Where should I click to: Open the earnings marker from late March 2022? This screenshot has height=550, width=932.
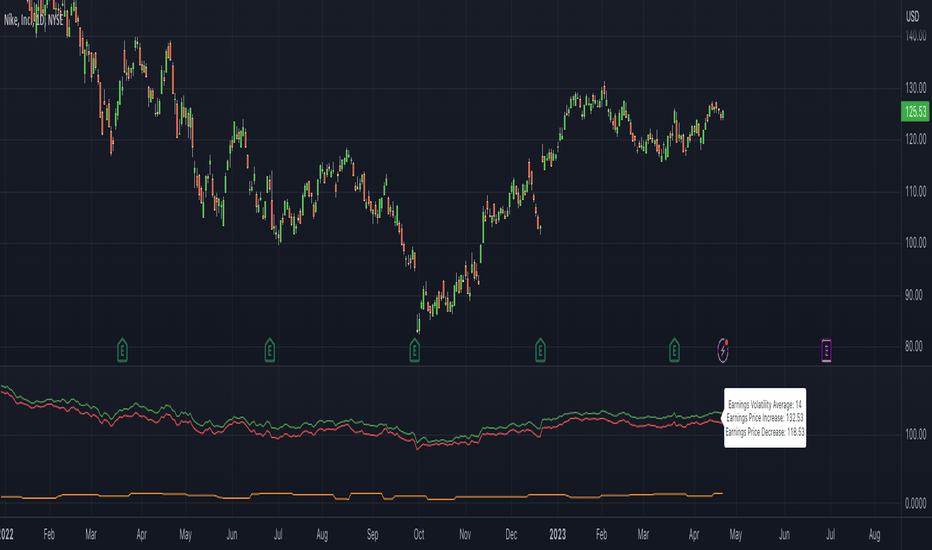click(122, 350)
